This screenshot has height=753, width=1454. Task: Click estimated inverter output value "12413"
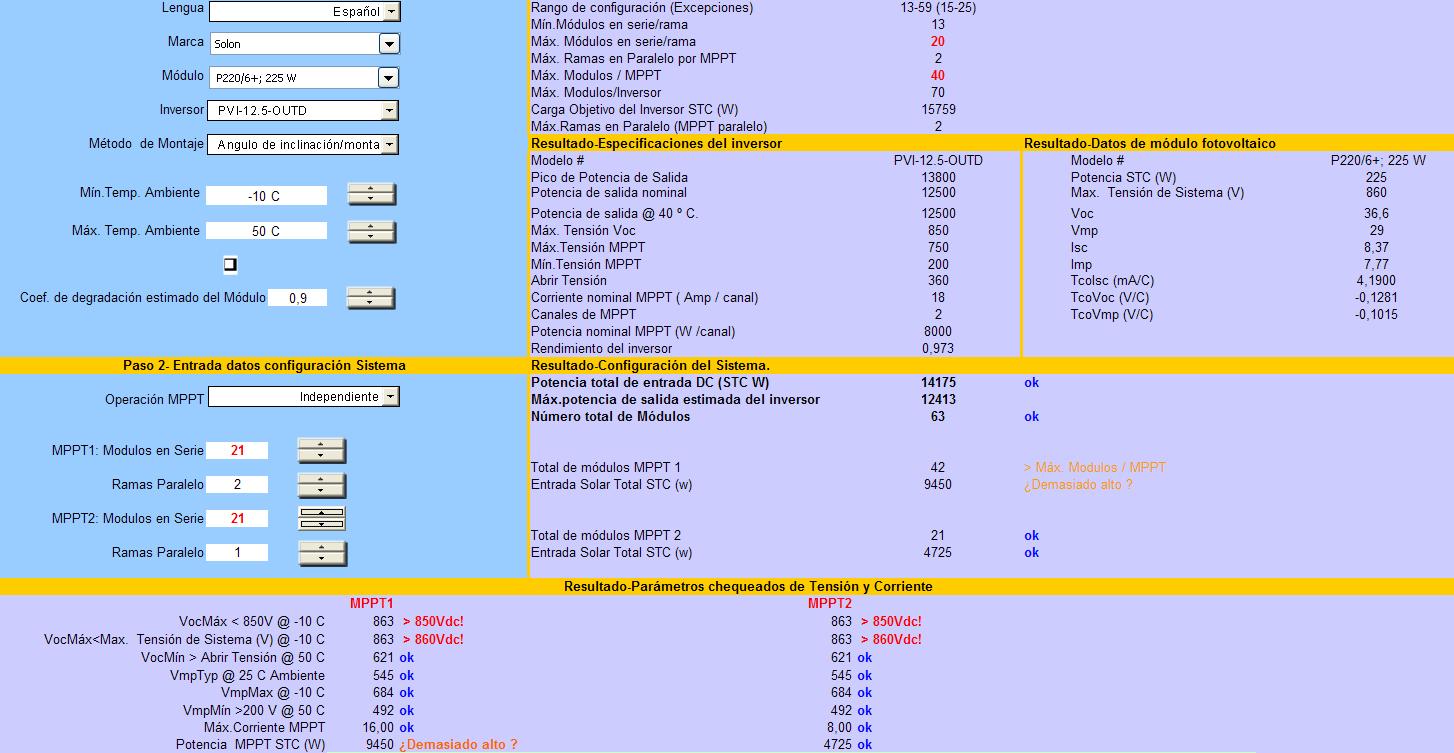tap(938, 400)
